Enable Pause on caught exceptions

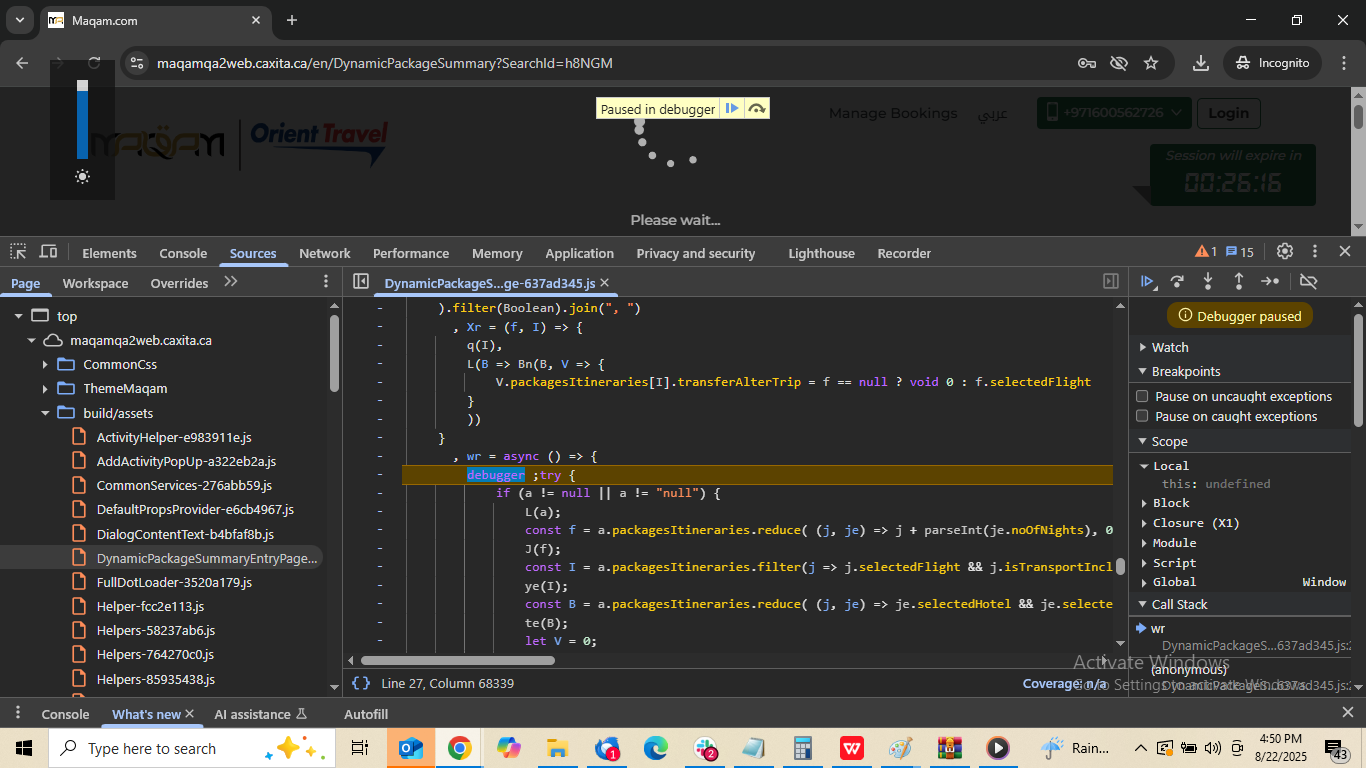tap(1142, 416)
